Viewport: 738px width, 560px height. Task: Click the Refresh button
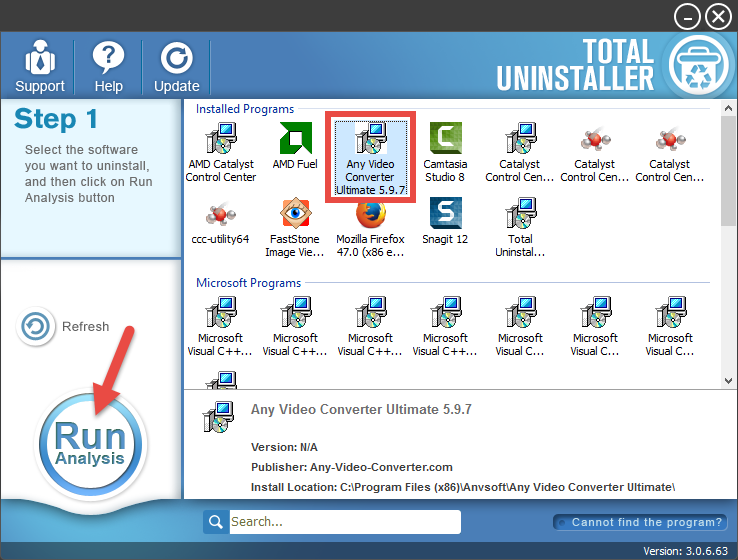pos(63,326)
